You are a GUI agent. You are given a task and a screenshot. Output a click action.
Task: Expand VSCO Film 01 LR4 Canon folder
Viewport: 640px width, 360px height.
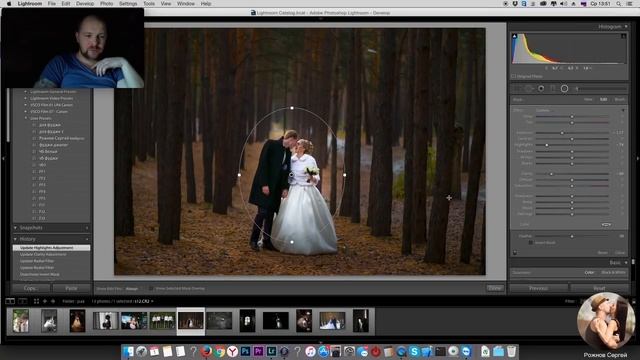click(26, 105)
